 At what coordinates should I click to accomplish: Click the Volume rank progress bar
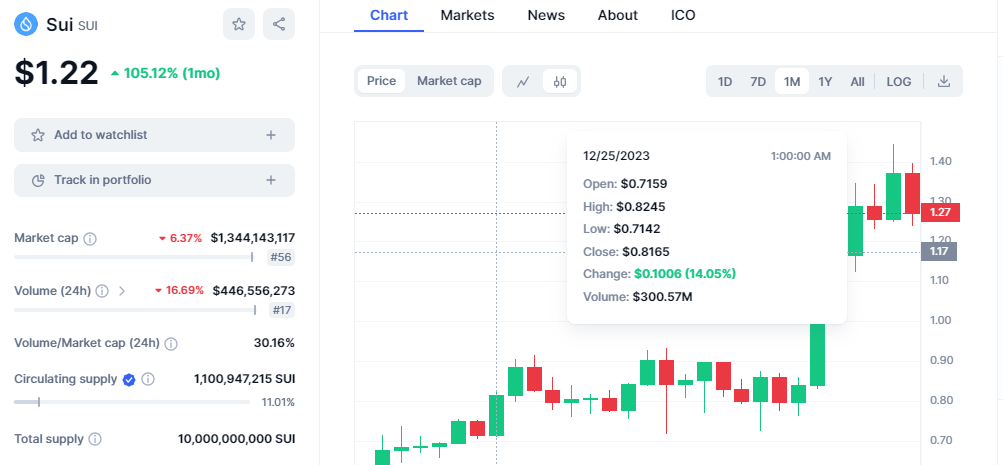coord(135,310)
